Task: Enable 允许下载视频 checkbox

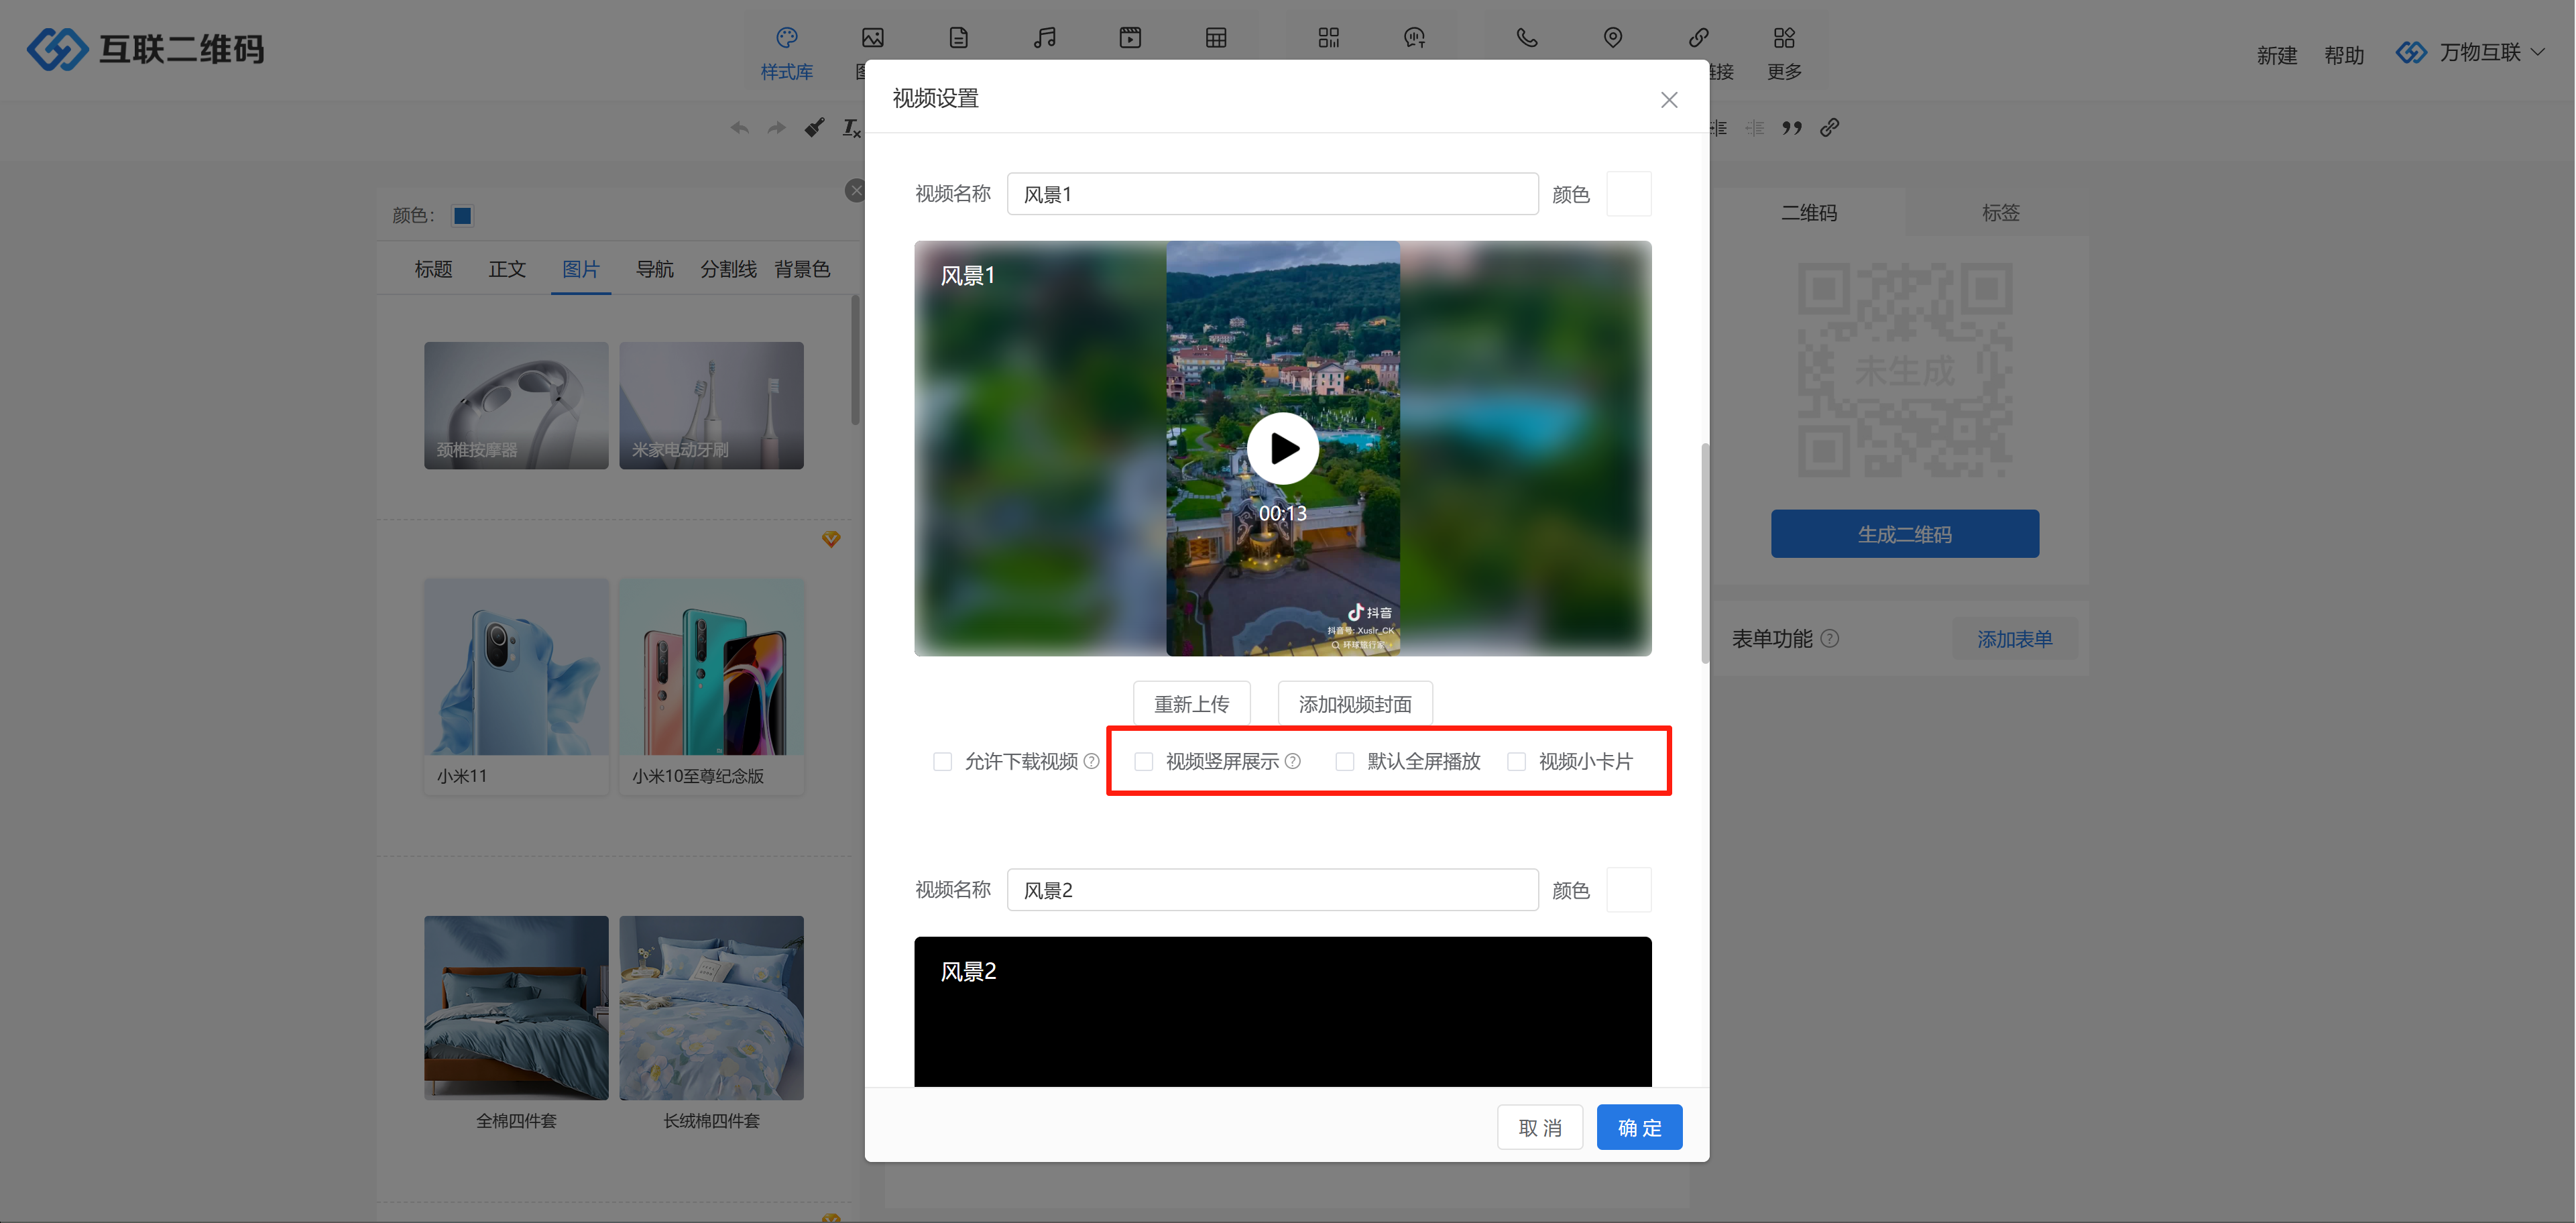Action: coord(942,762)
